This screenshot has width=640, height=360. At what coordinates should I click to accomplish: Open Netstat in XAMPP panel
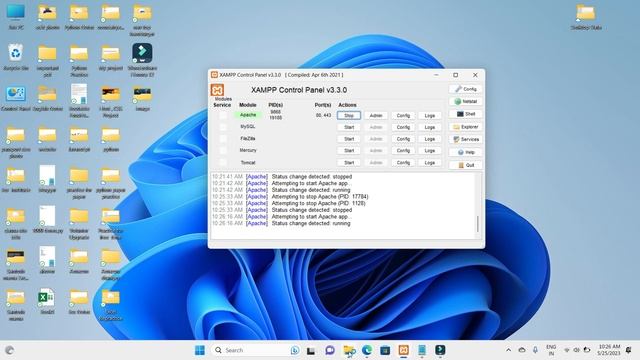[x=466, y=102]
